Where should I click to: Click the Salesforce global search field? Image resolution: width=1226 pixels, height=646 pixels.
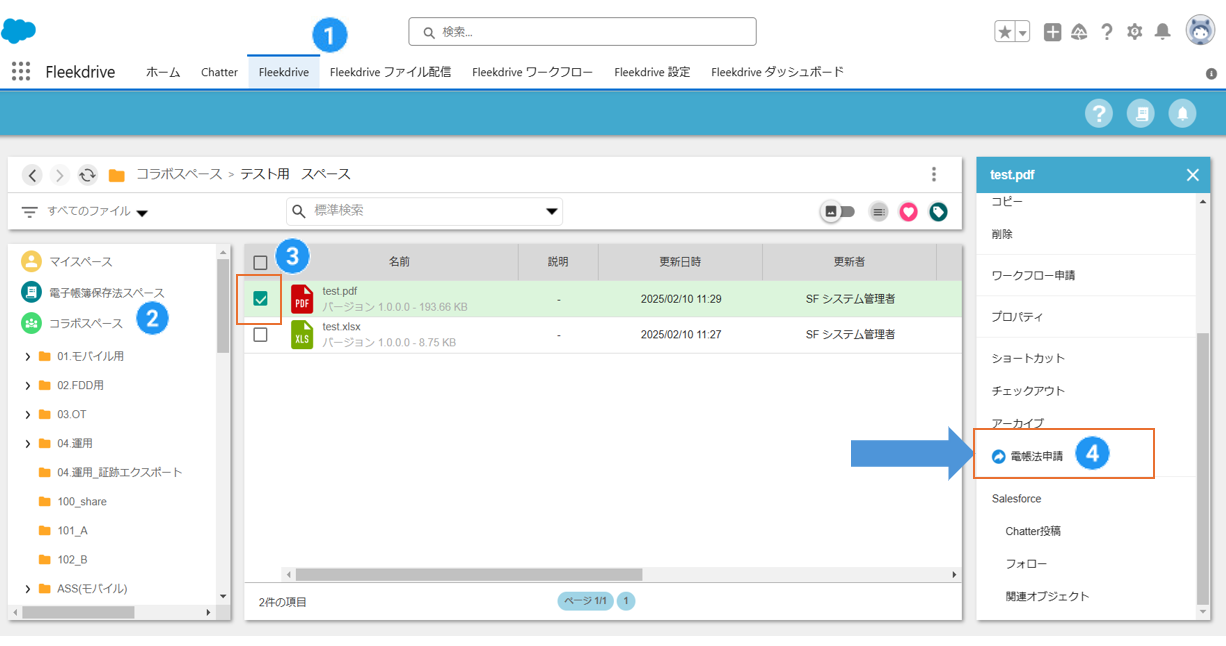[x=582, y=32]
